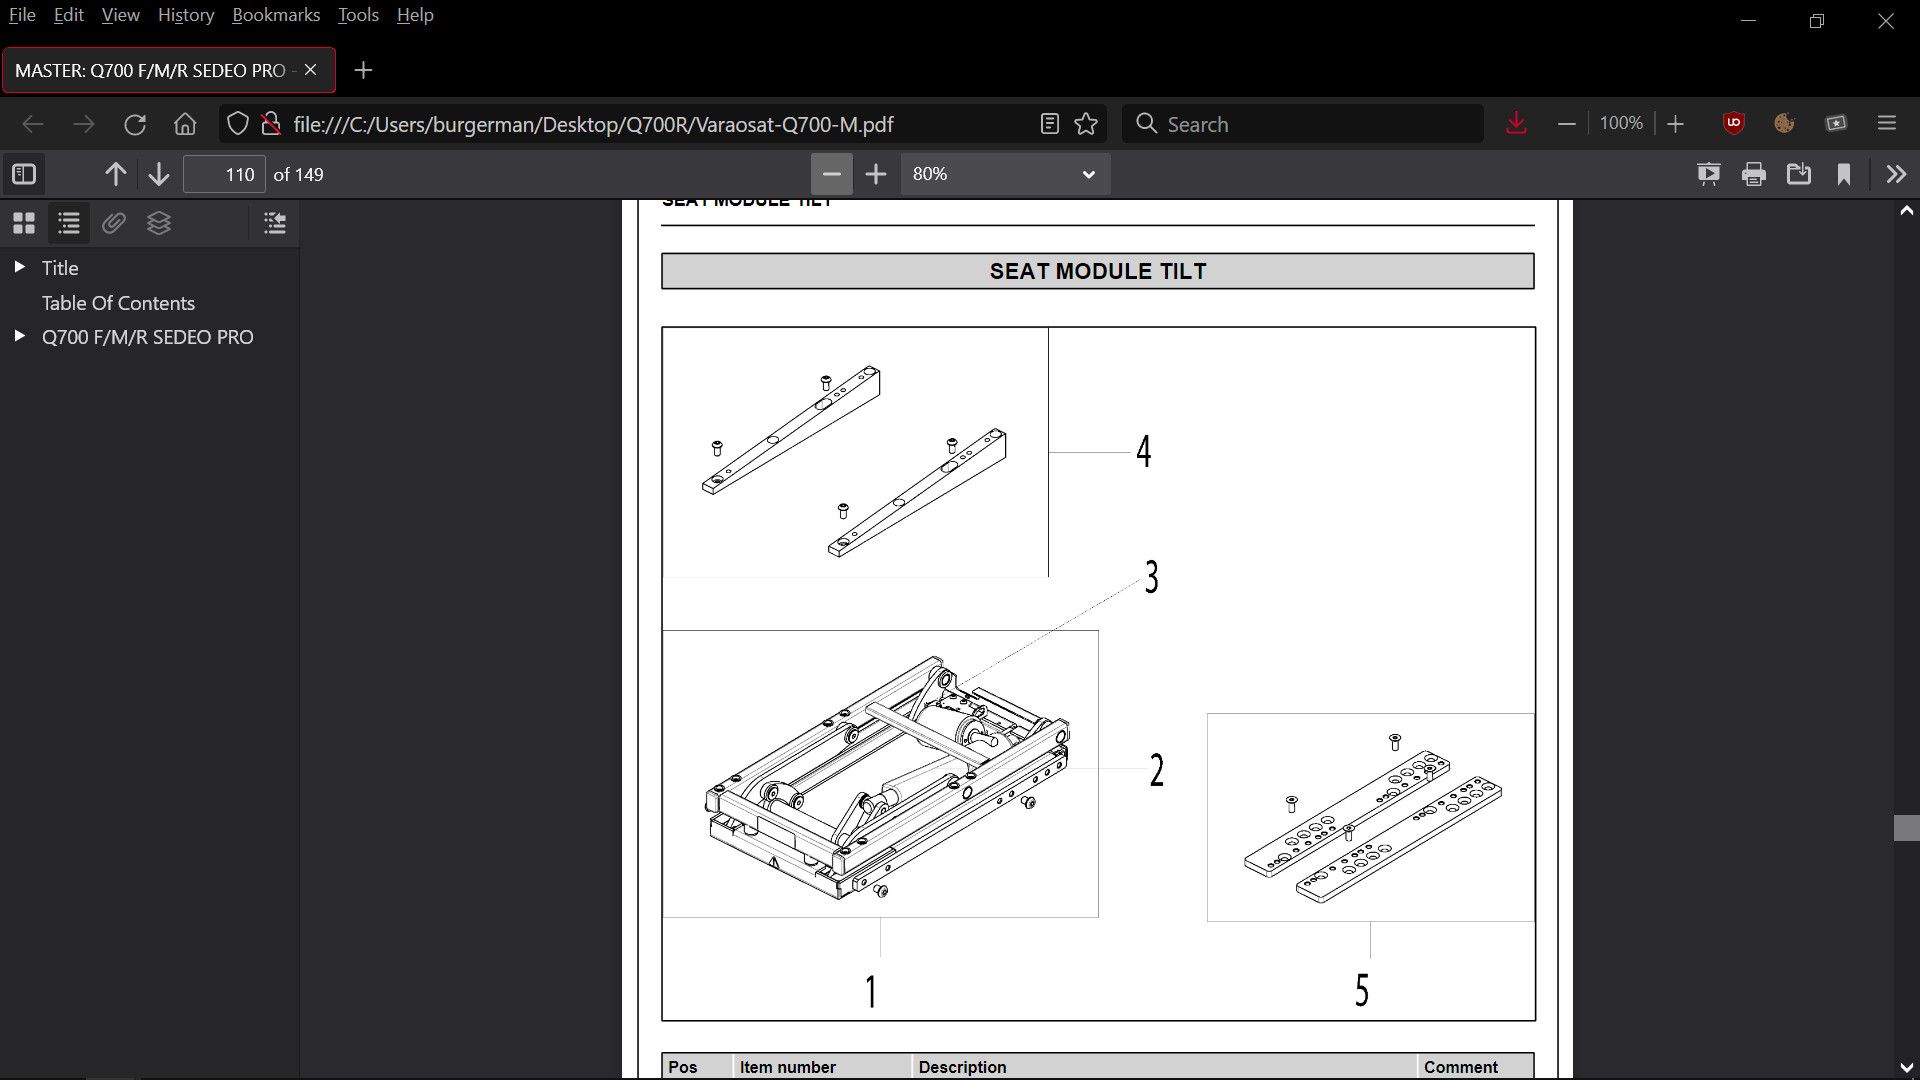1920x1080 pixels.
Task: Expand the Title outline item
Action: coord(19,267)
